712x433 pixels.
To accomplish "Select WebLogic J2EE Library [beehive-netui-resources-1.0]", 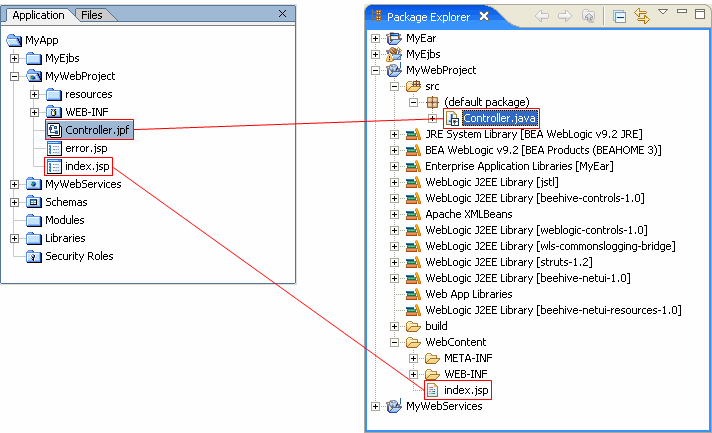I will pyautogui.click(x=553, y=310).
